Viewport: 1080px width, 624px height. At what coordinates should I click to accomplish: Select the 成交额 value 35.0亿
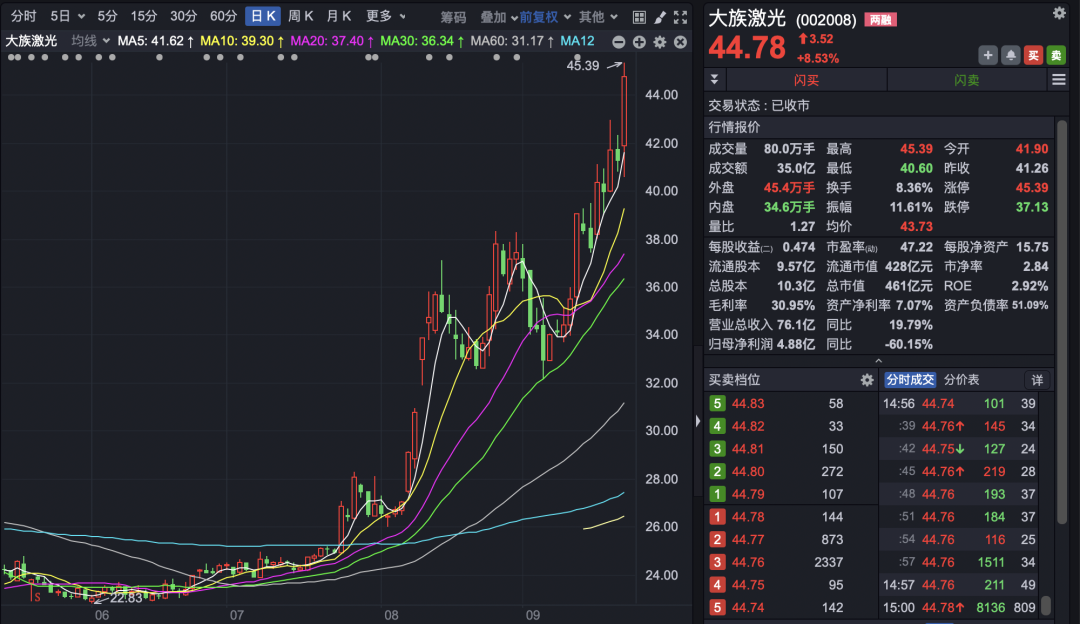[796, 169]
